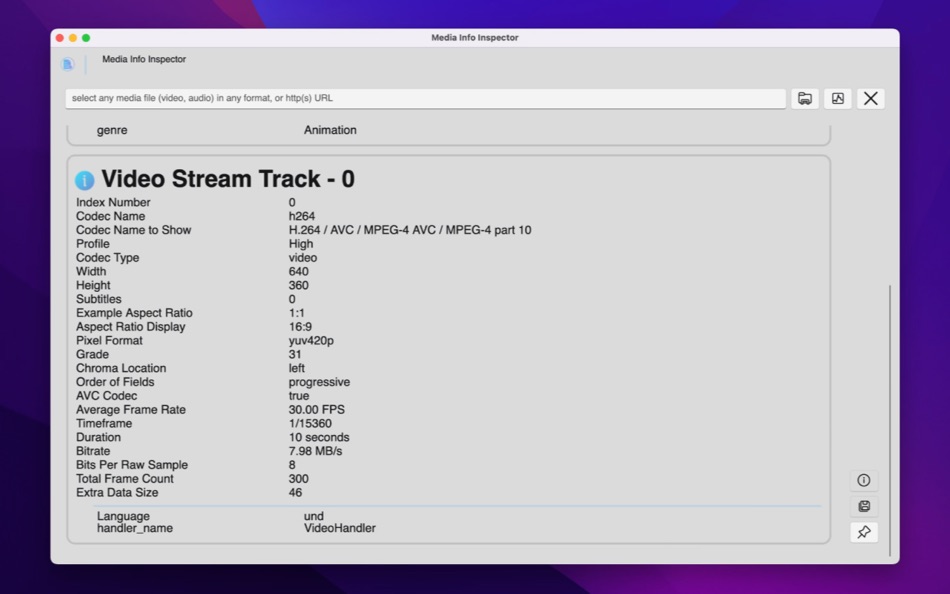Click the handler_name label

(x=135, y=529)
